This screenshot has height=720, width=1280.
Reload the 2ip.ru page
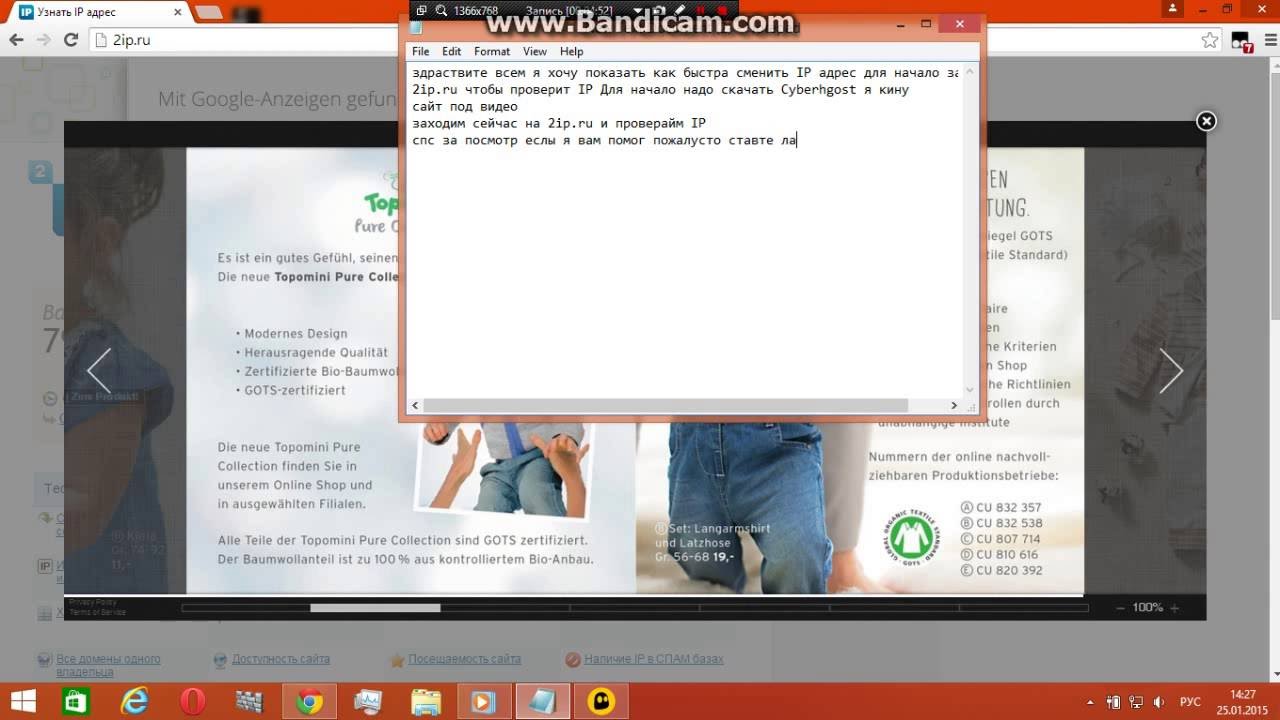(71, 40)
